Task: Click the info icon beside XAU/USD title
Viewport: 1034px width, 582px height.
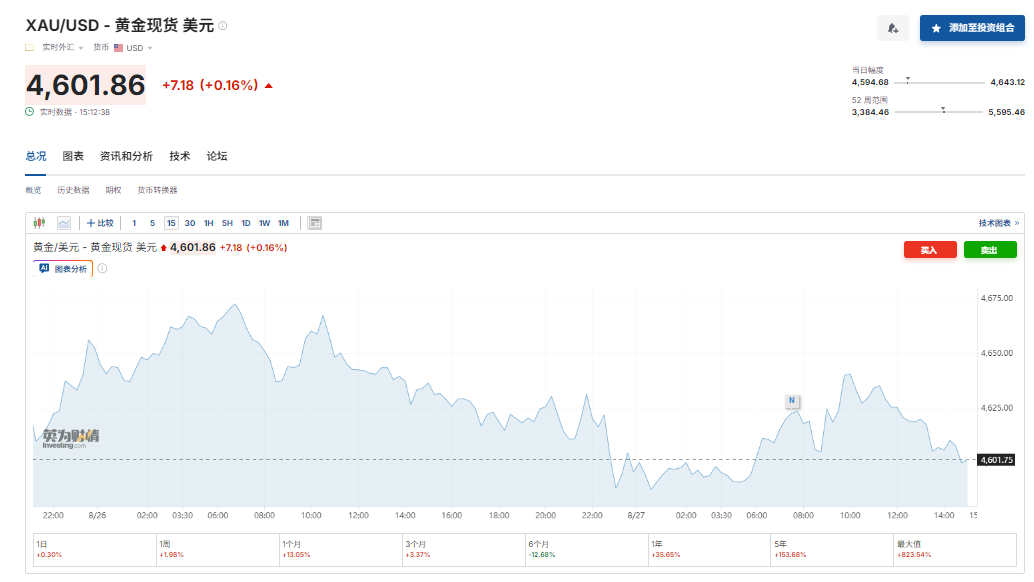Action: pyautogui.click(x=223, y=26)
